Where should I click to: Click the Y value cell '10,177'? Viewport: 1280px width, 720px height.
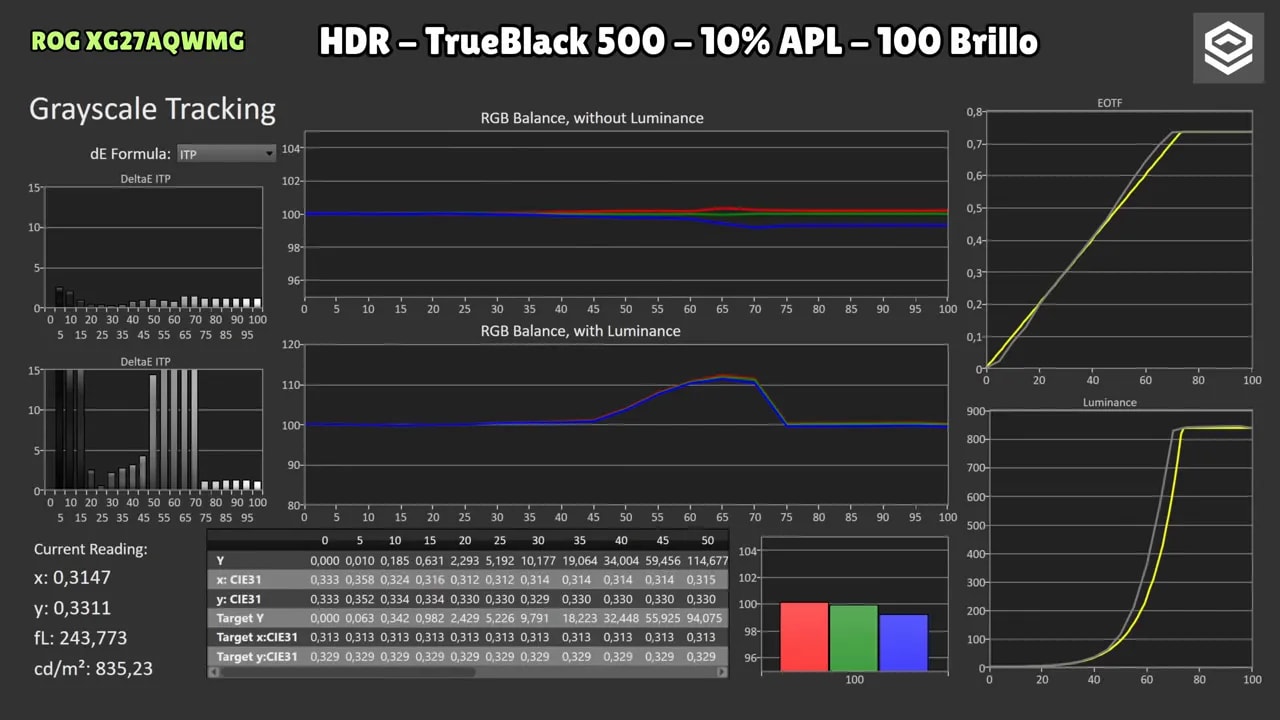539,561
